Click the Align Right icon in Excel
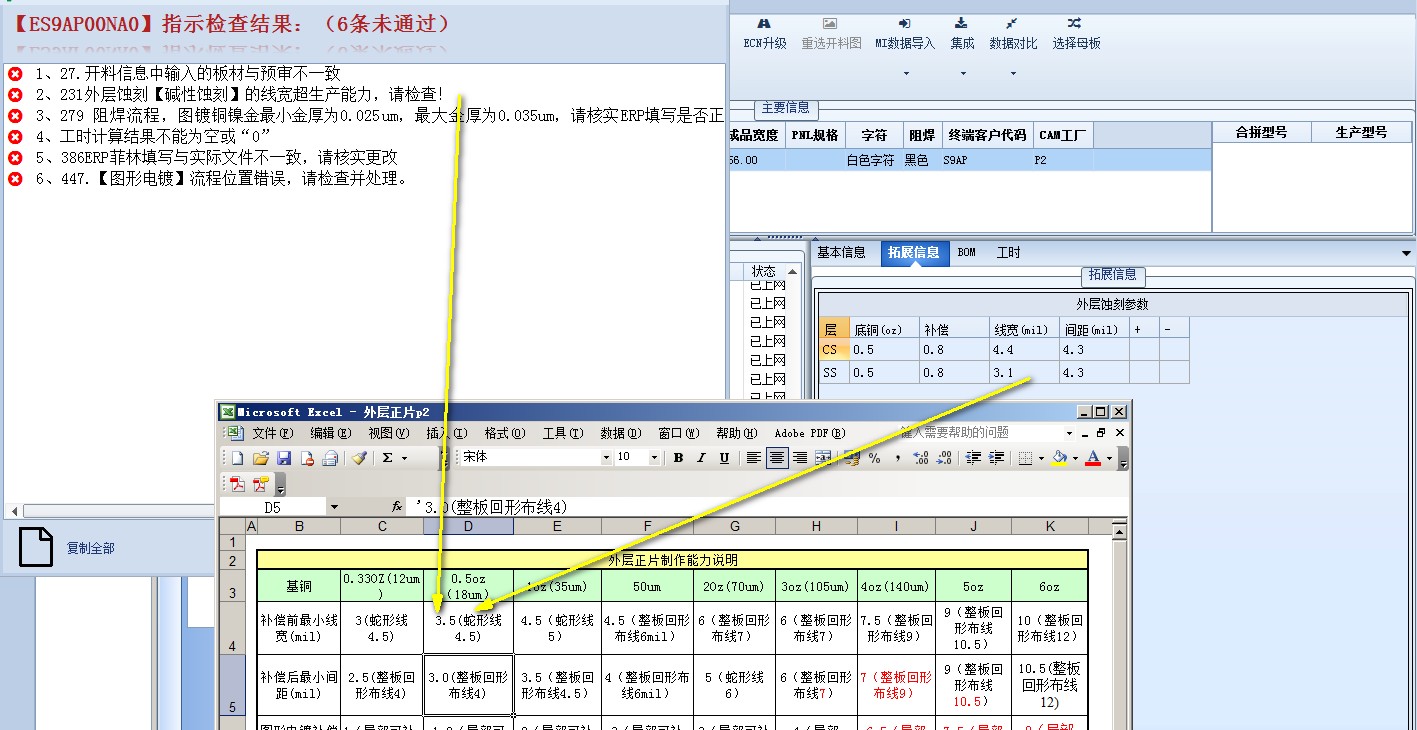The height and width of the screenshot is (730, 1417). tap(800, 458)
